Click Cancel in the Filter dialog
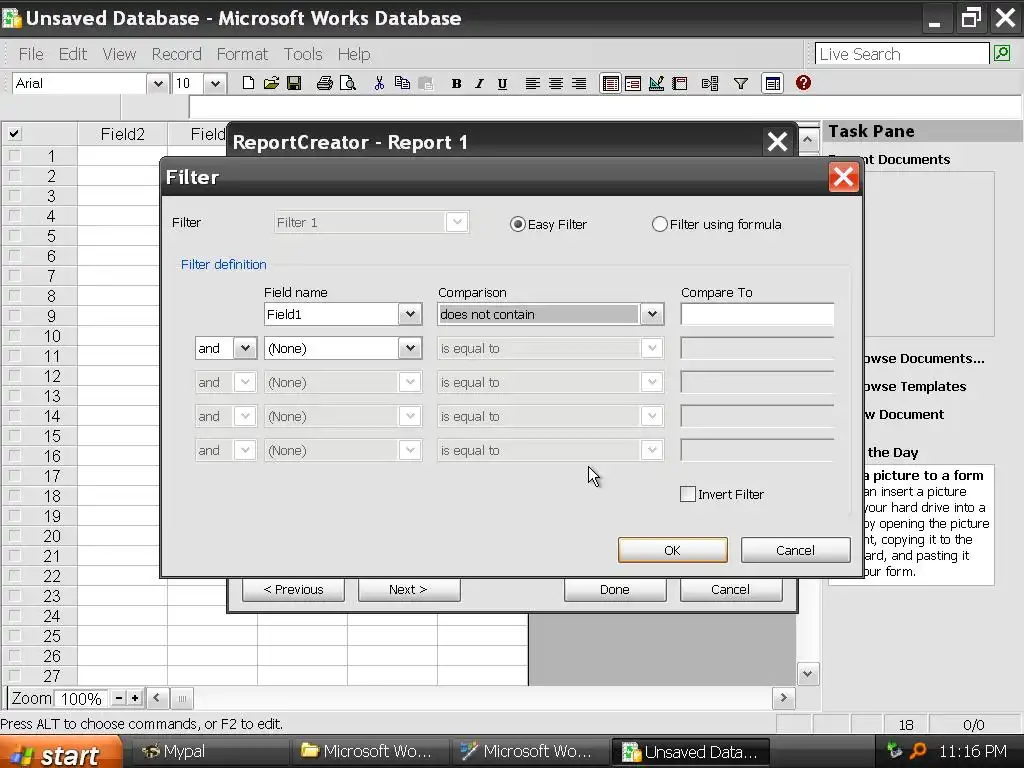The width and height of the screenshot is (1024, 768). pos(795,550)
